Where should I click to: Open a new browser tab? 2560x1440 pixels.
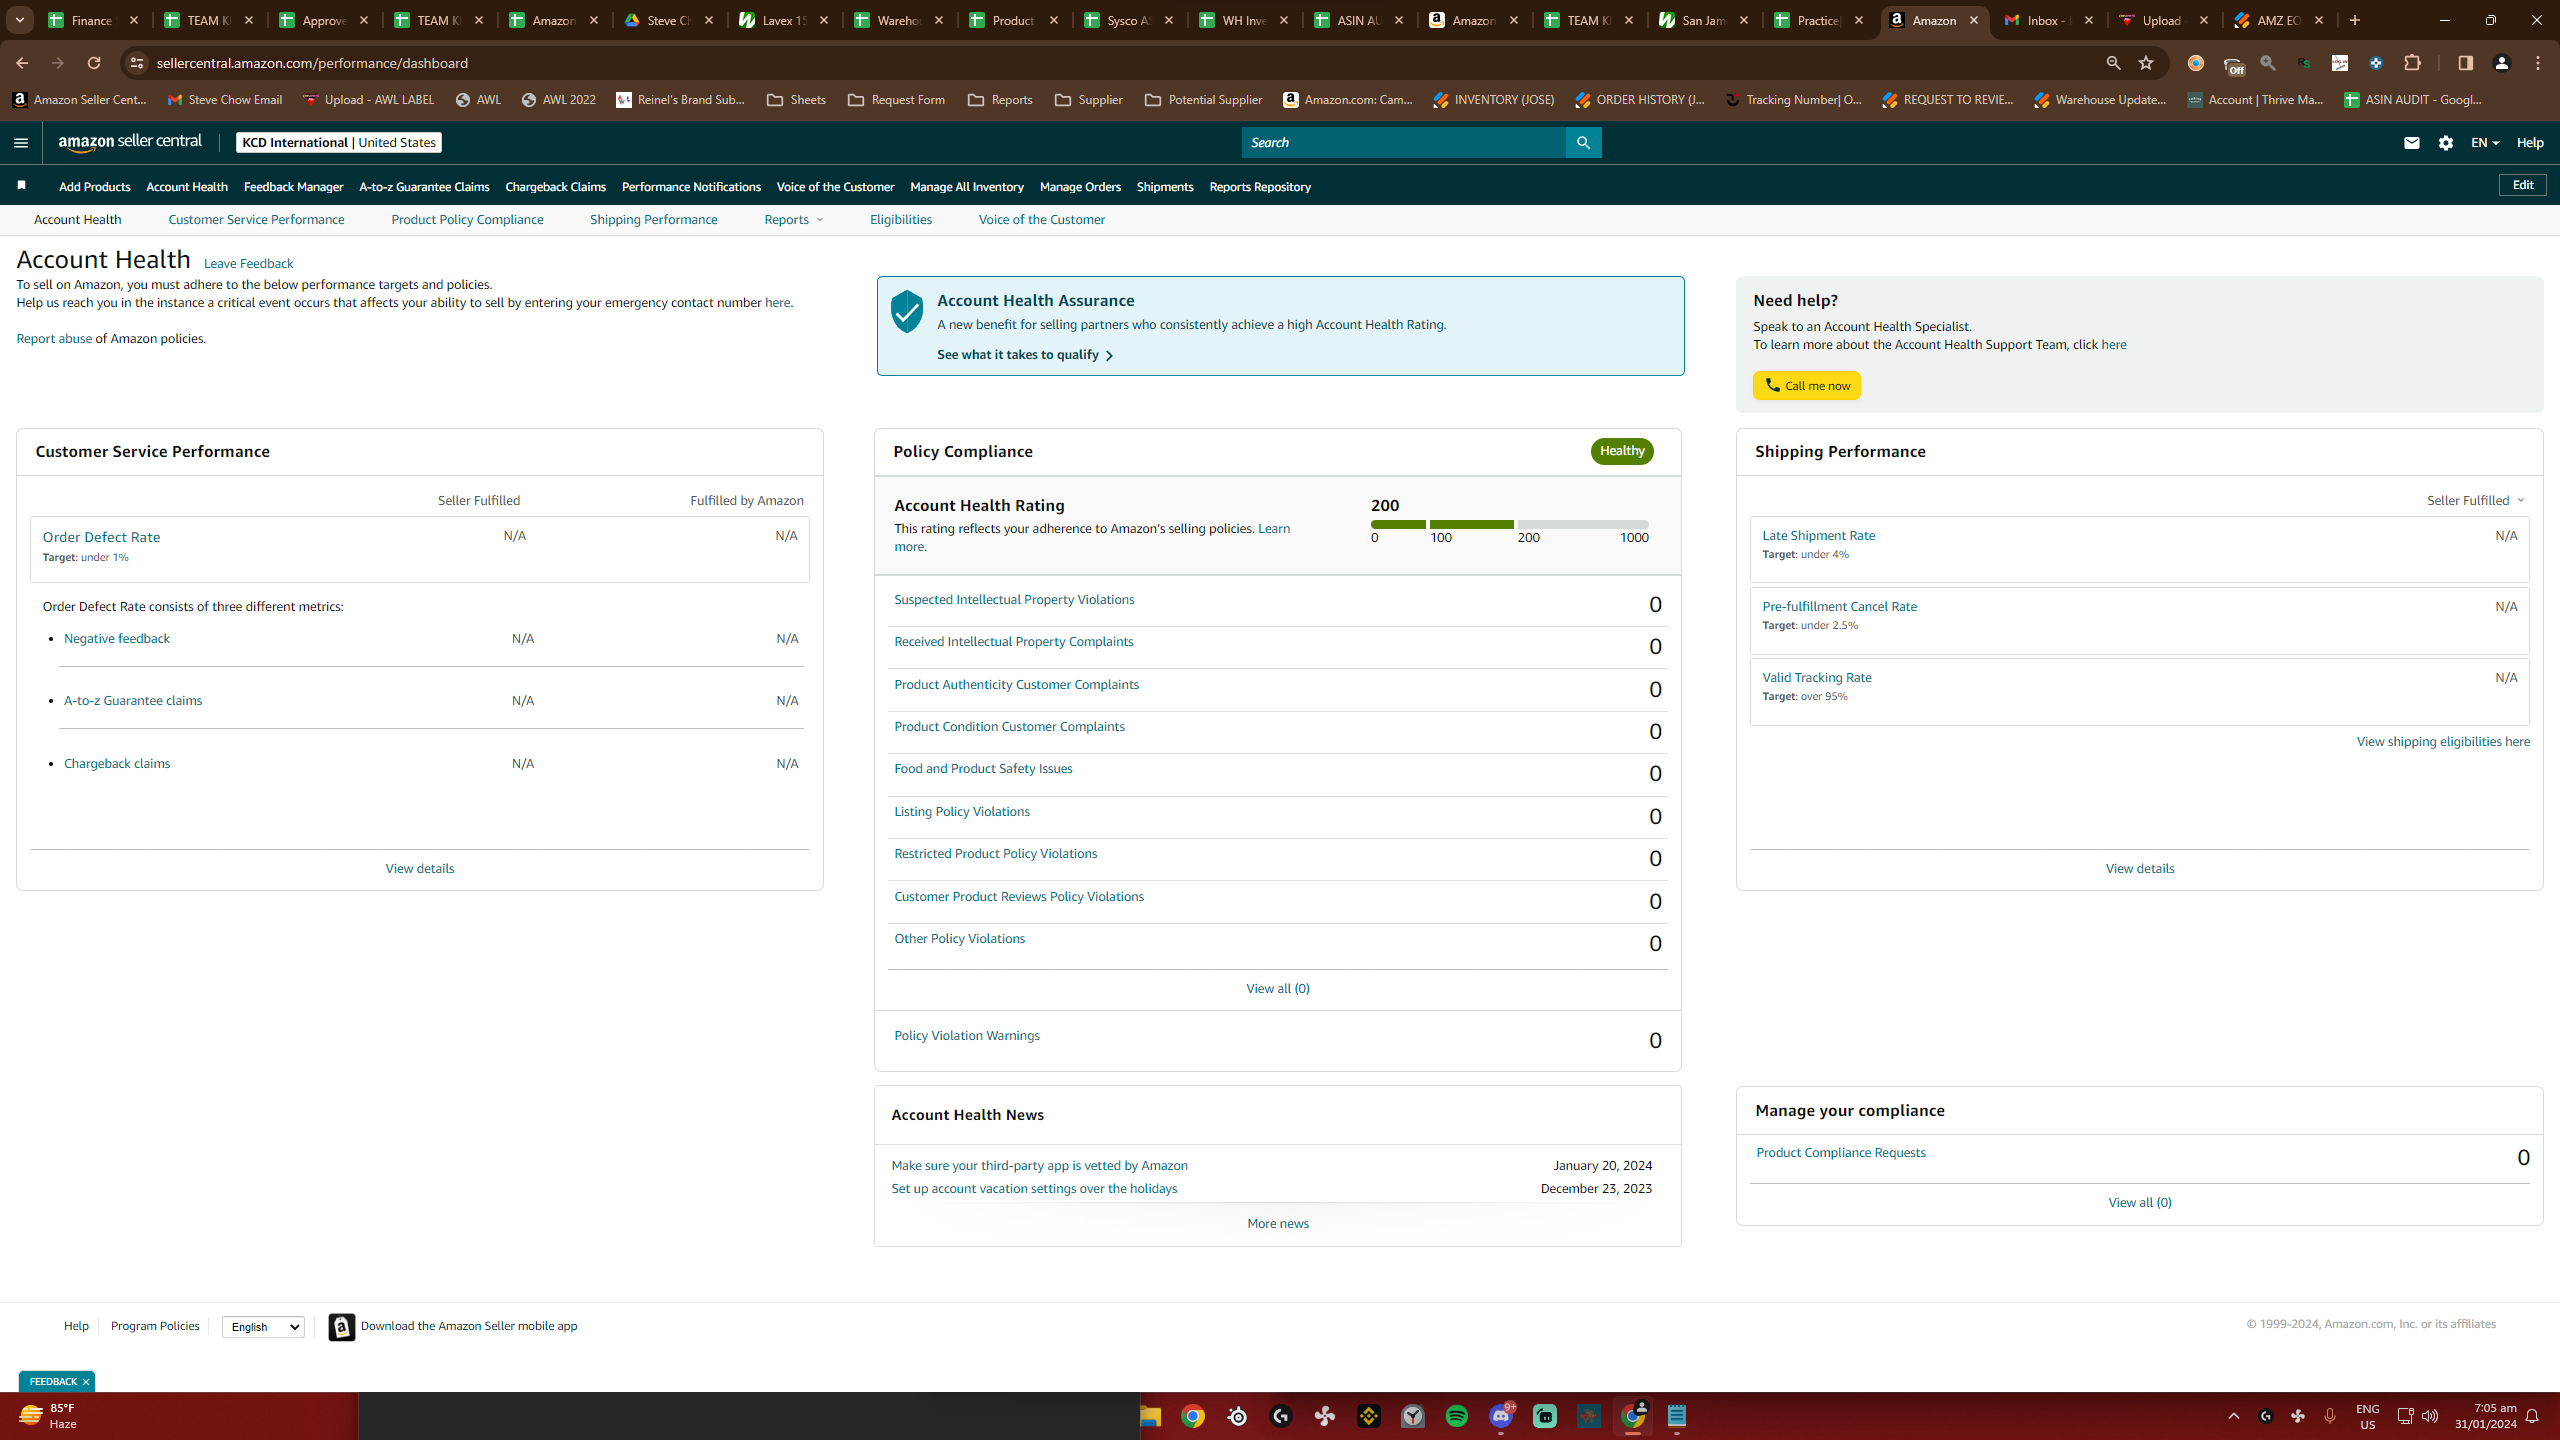2355,20
